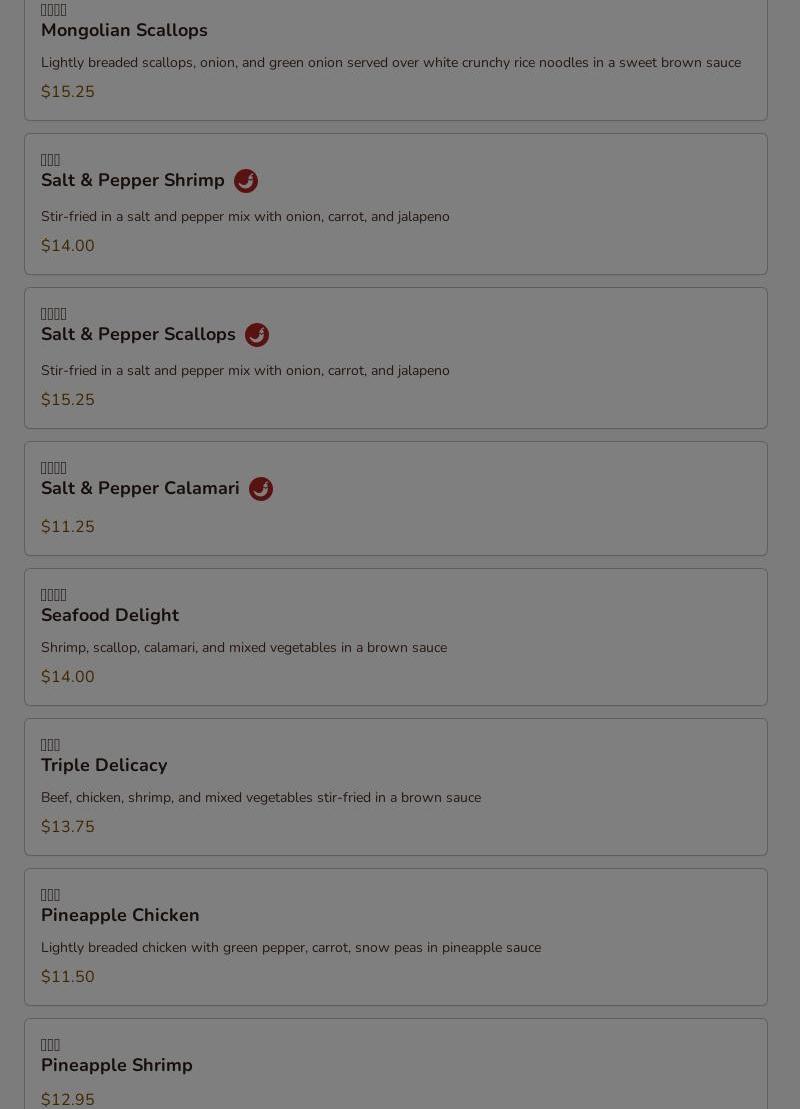Image resolution: width=800 pixels, height=1109 pixels.
Task: Click the $11.50 Pineapple Chicken price
Action: (68, 977)
